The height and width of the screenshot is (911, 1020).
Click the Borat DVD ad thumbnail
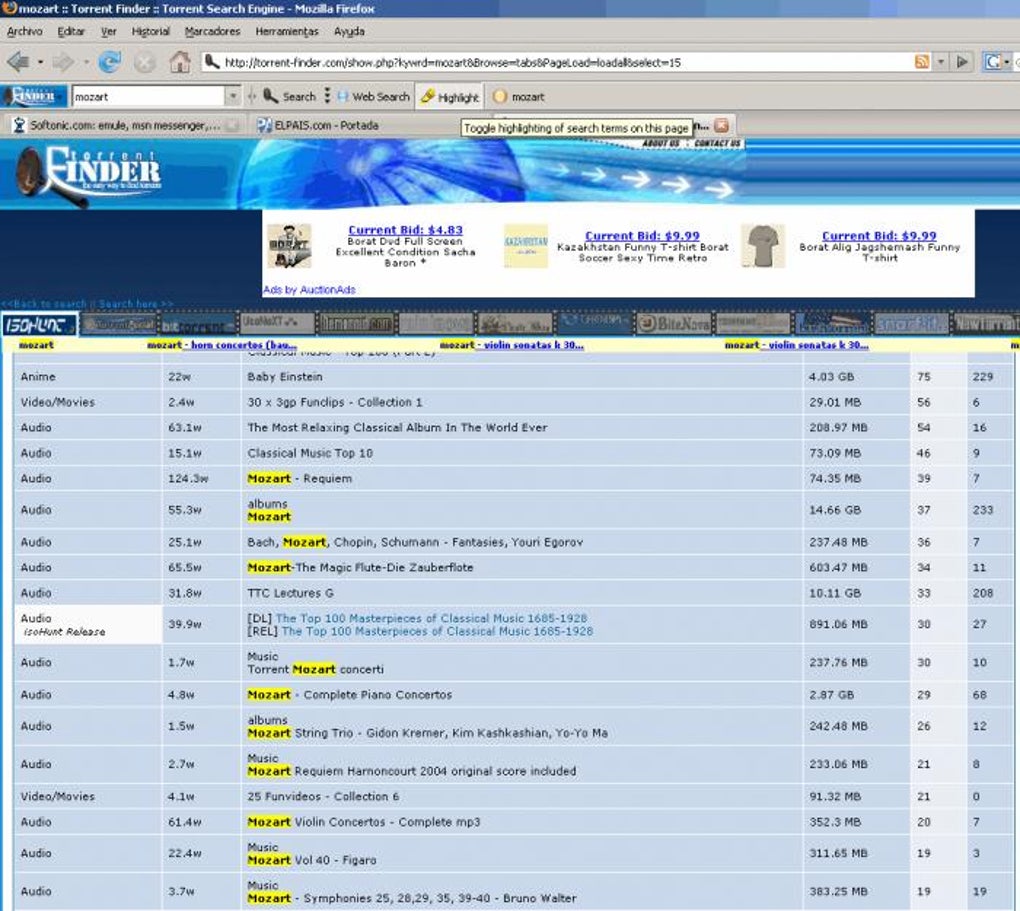tap(289, 246)
